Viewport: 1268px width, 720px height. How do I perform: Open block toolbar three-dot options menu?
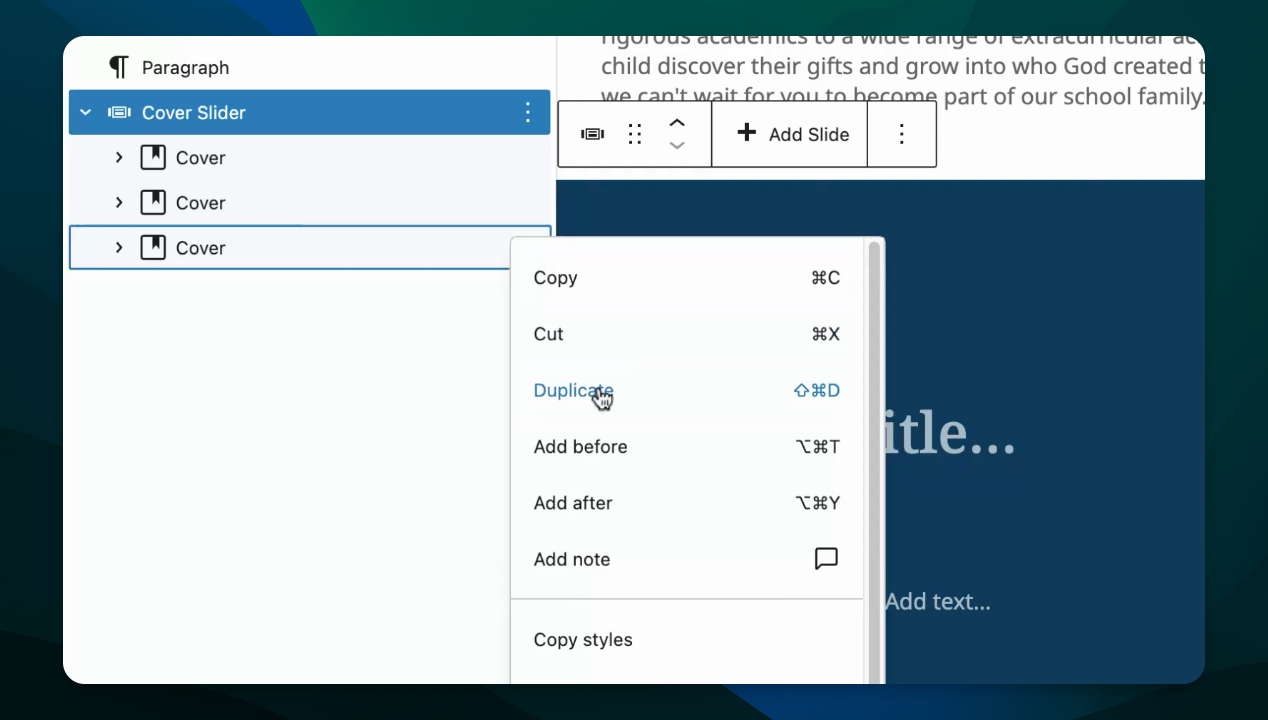[901, 134]
